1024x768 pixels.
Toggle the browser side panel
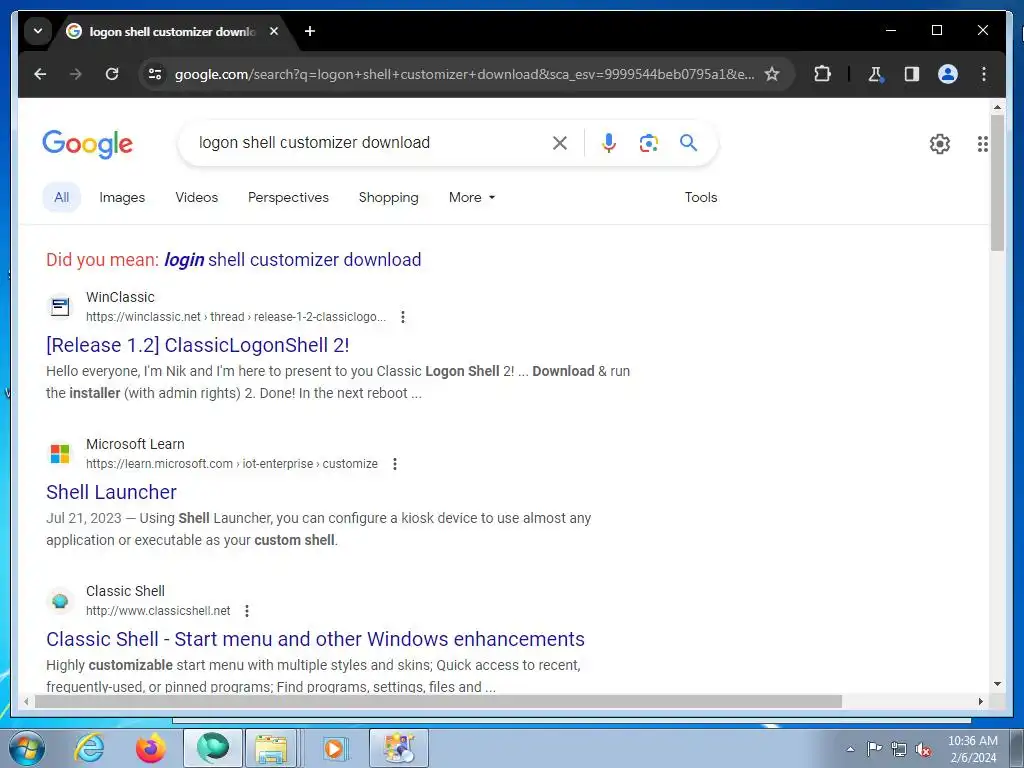[912, 74]
